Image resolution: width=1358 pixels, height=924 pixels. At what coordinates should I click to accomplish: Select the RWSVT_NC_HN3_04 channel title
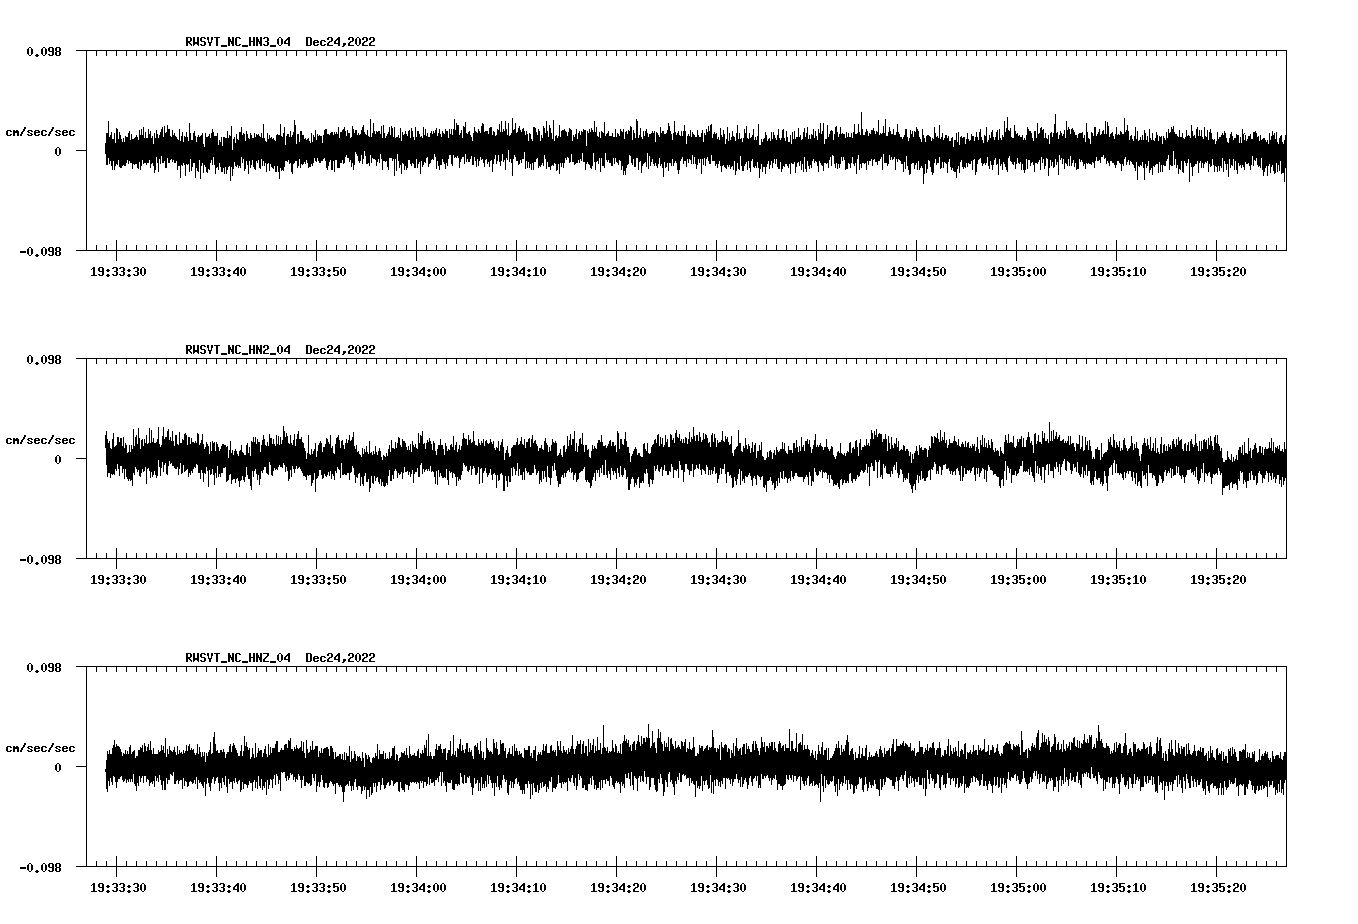(x=237, y=42)
